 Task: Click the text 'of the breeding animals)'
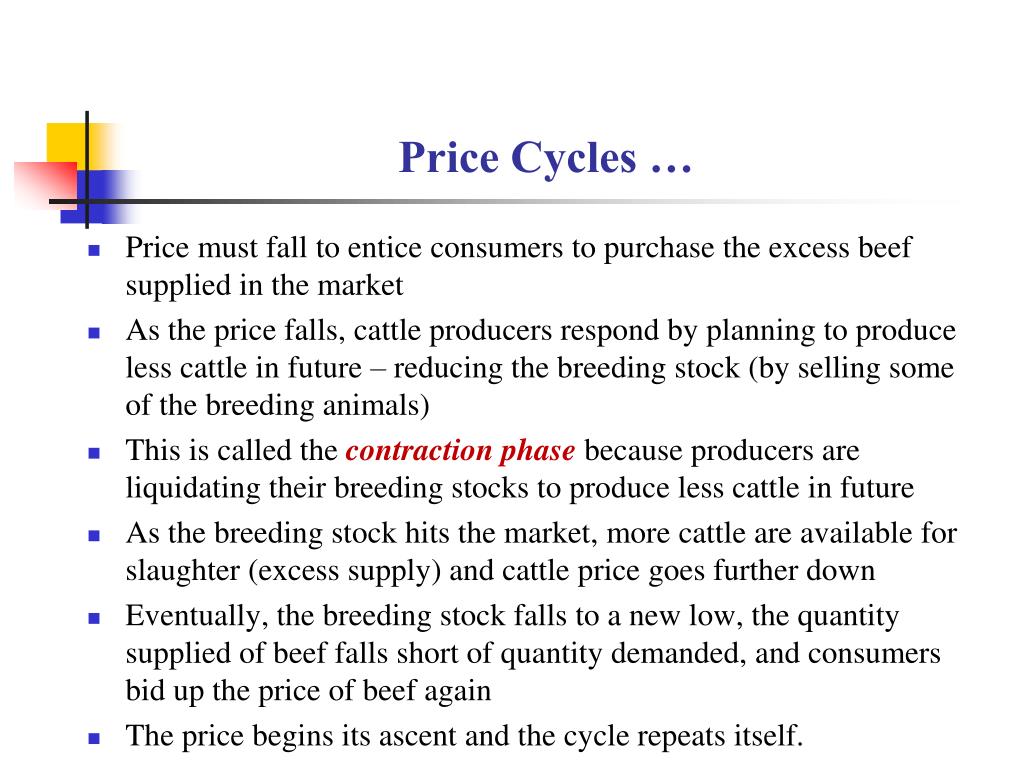click(278, 406)
